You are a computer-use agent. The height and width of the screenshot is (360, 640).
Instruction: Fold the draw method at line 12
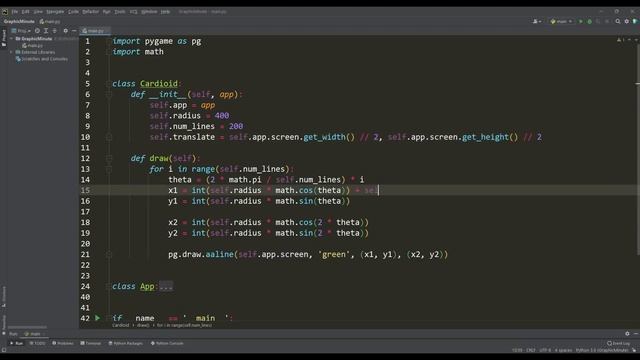109,158
